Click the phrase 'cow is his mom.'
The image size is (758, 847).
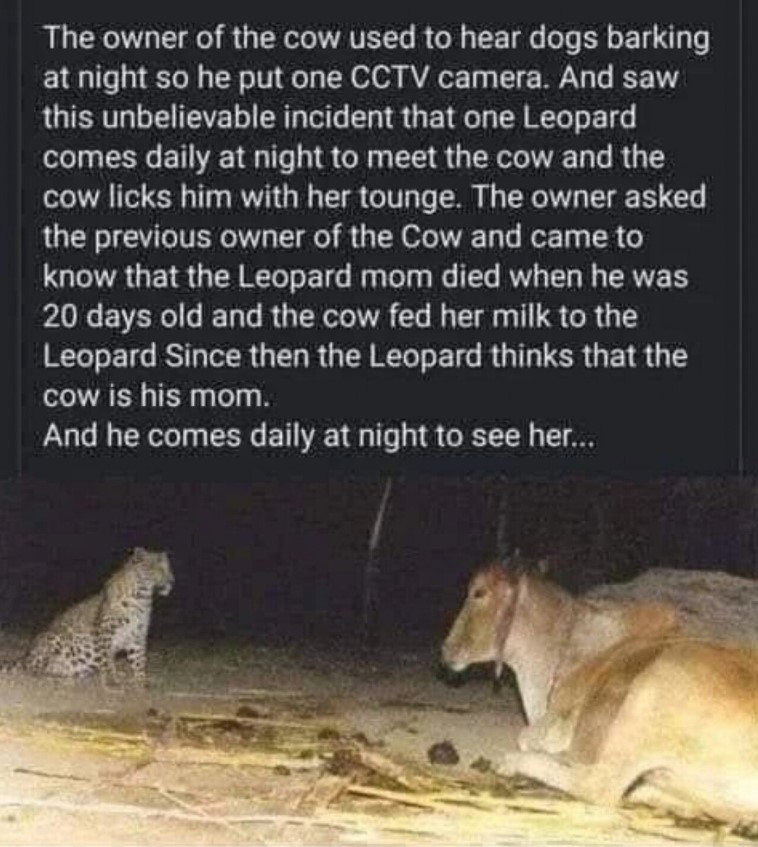point(155,396)
